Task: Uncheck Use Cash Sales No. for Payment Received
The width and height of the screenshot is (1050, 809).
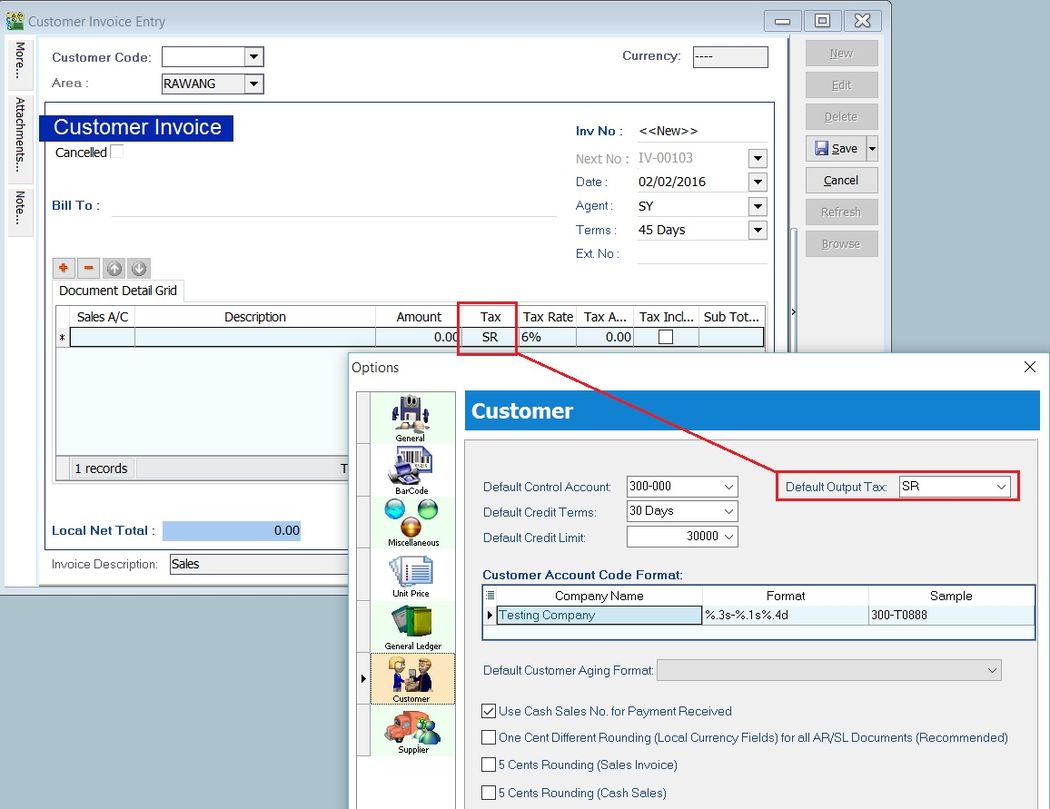Action: tap(488, 711)
